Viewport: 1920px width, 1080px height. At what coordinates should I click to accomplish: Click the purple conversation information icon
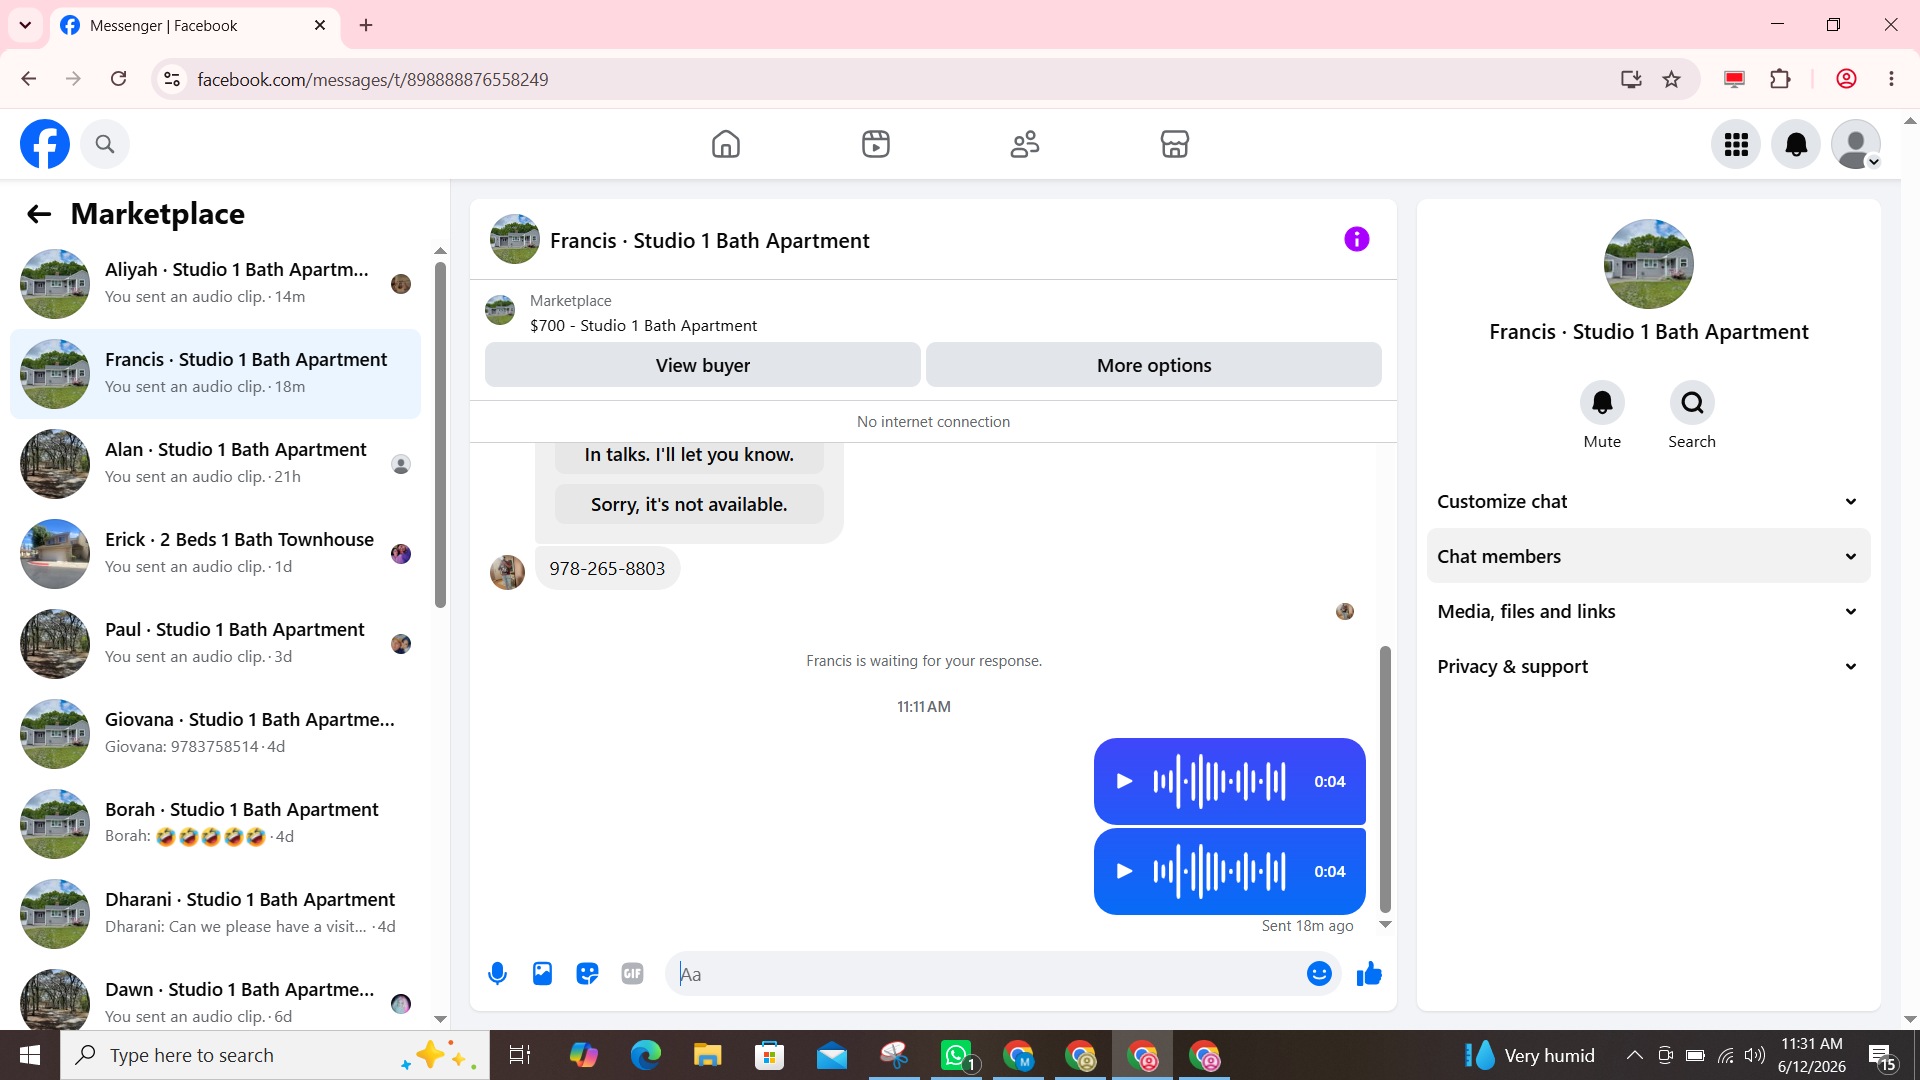tap(1357, 239)
